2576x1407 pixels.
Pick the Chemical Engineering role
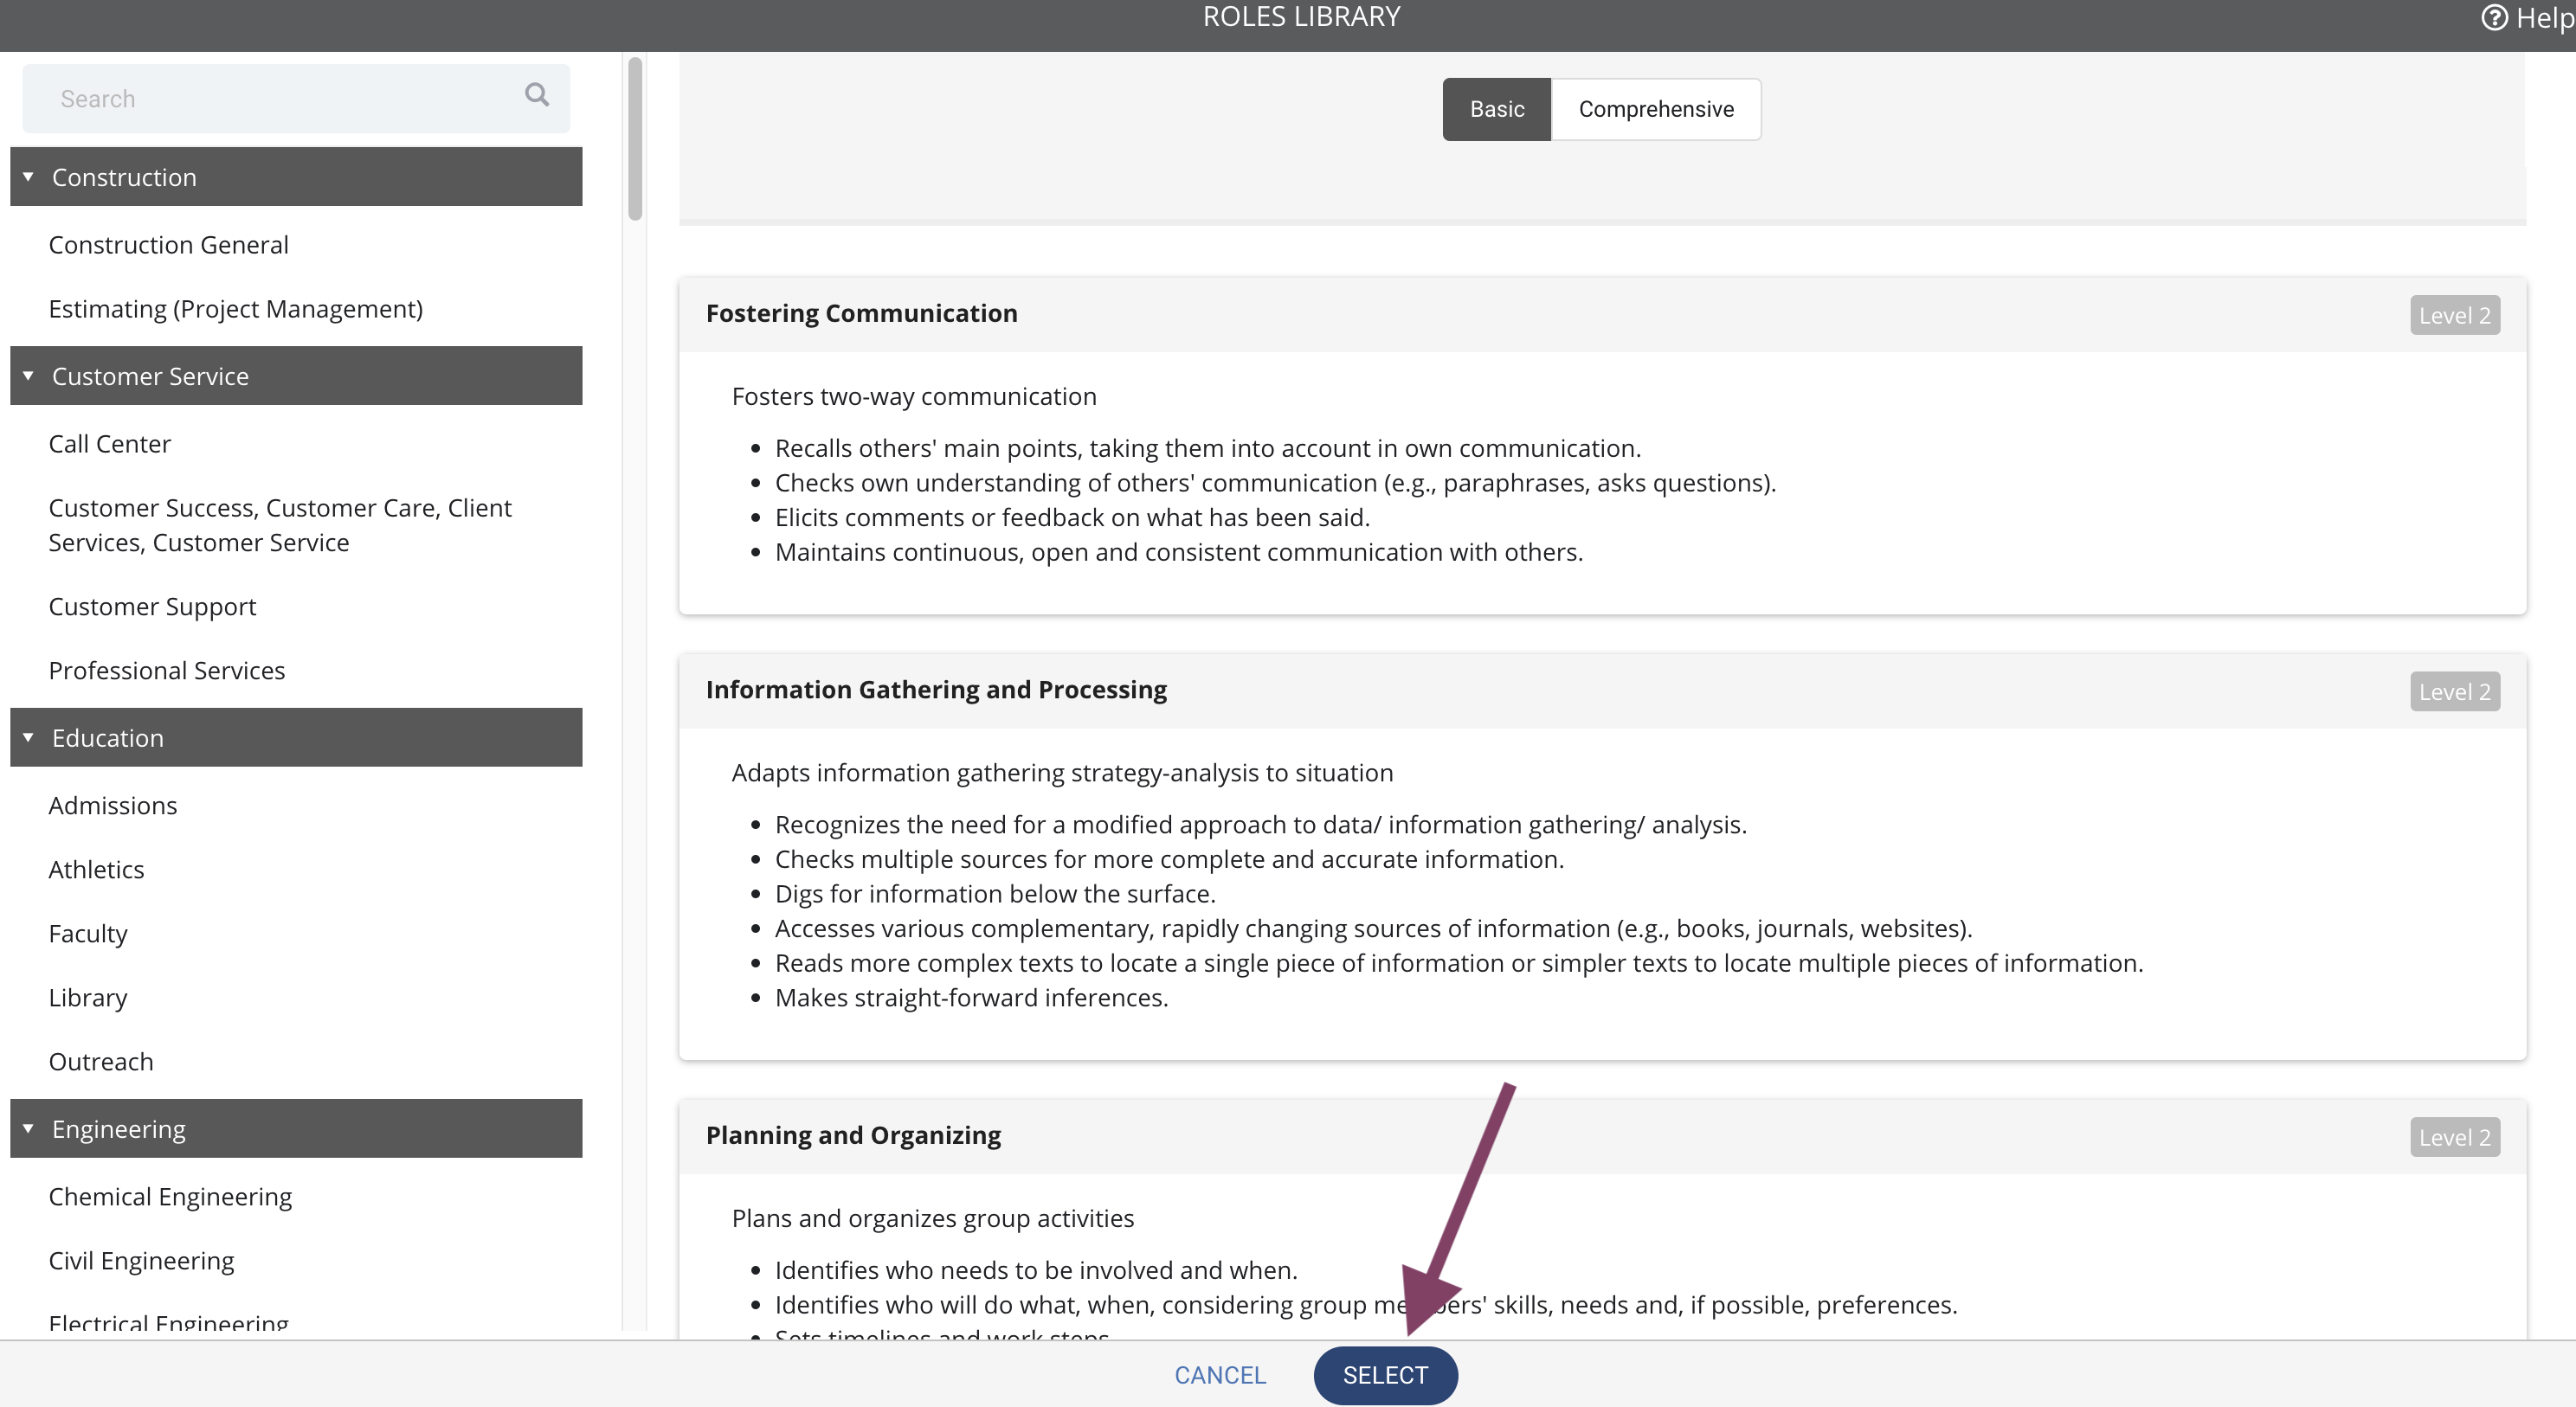170,1197
